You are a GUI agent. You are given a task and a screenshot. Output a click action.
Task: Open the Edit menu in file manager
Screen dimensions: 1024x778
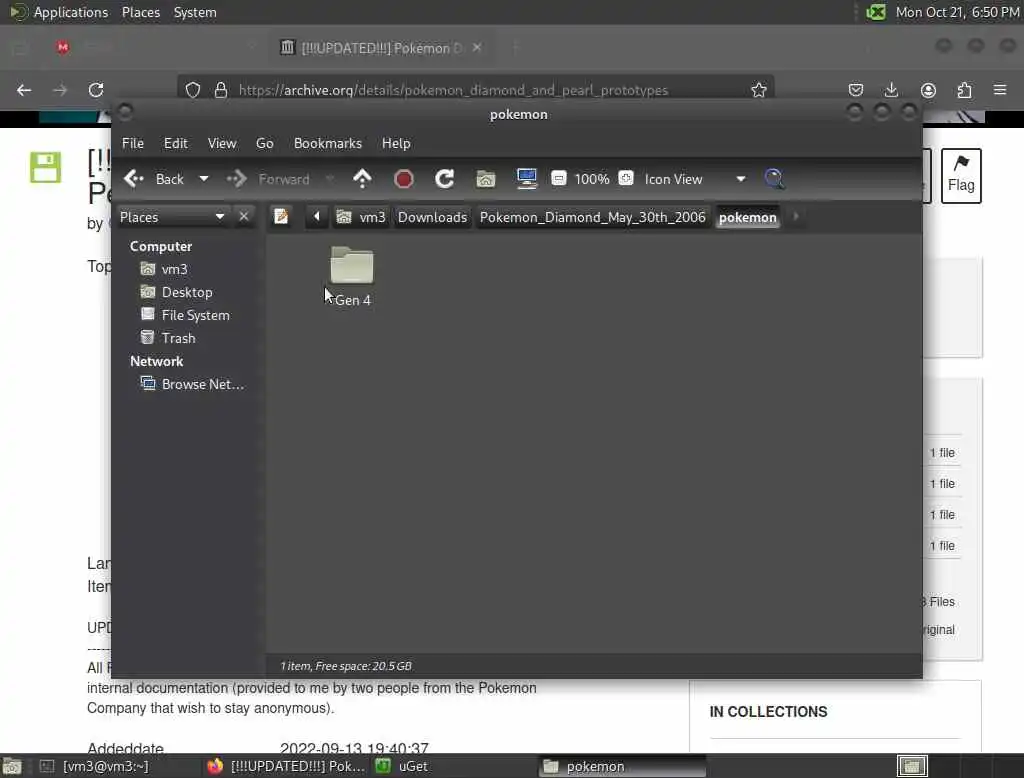[175, 143]
